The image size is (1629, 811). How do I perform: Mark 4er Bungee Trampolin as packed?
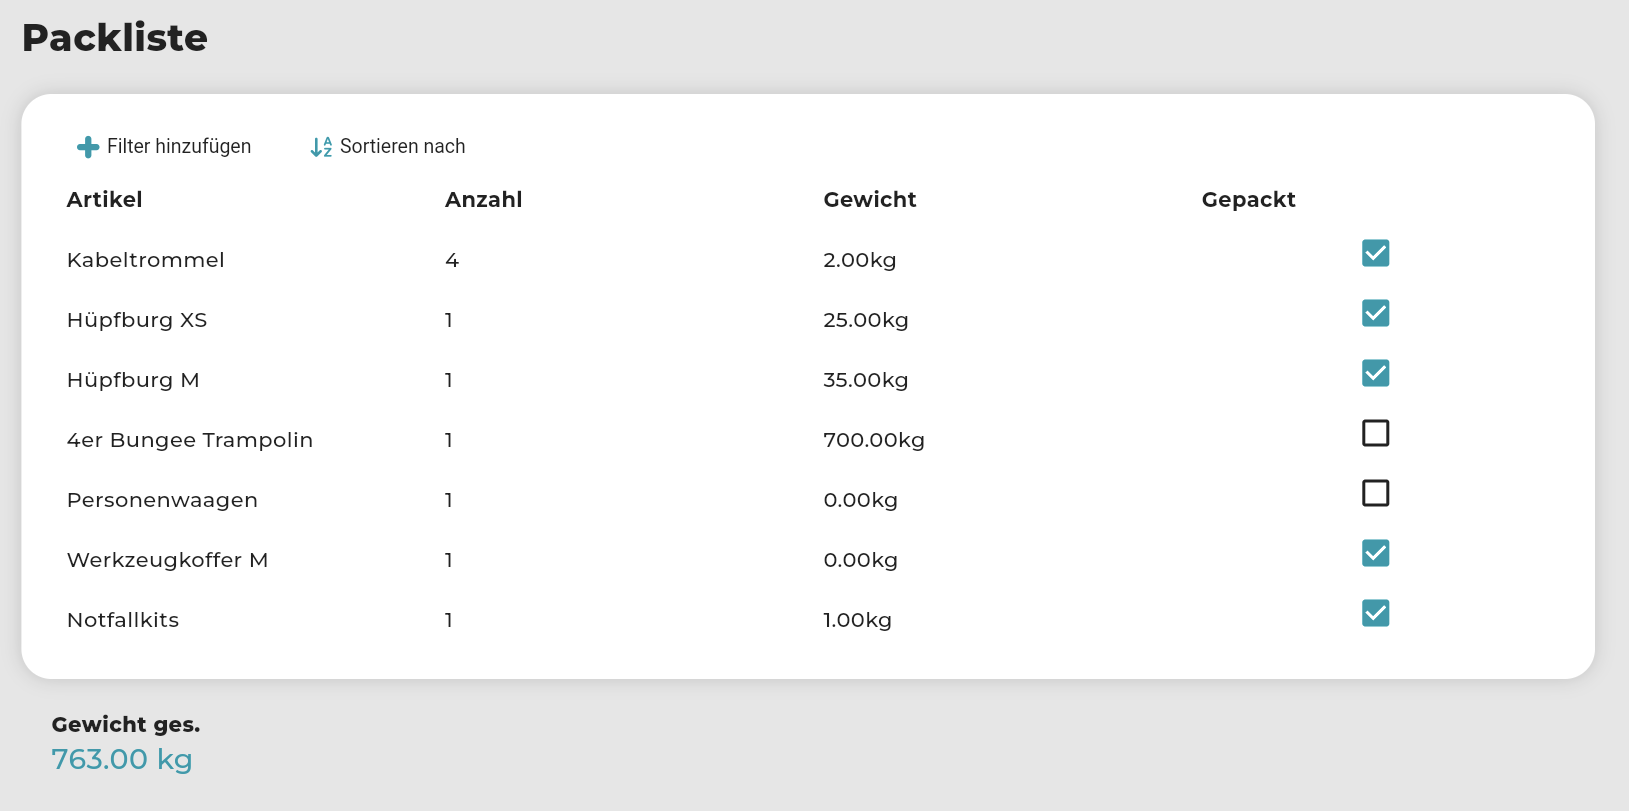[1375, 433]
